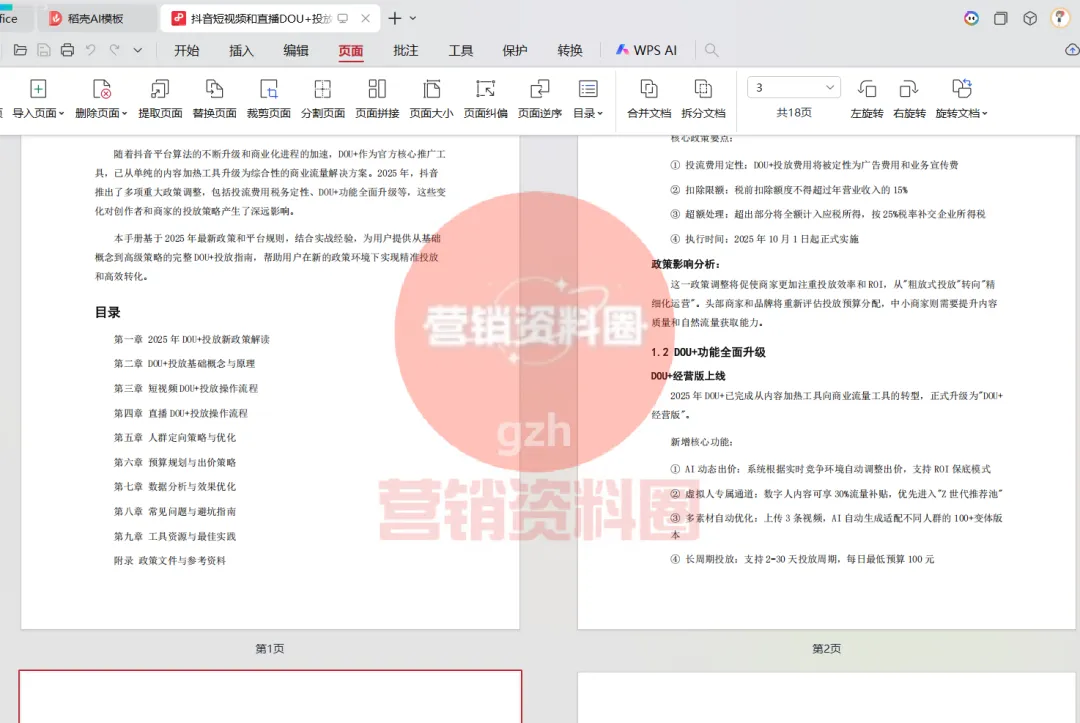Close the 抖音短视频 document tab

pyautogui.click(x=366, y=19)
